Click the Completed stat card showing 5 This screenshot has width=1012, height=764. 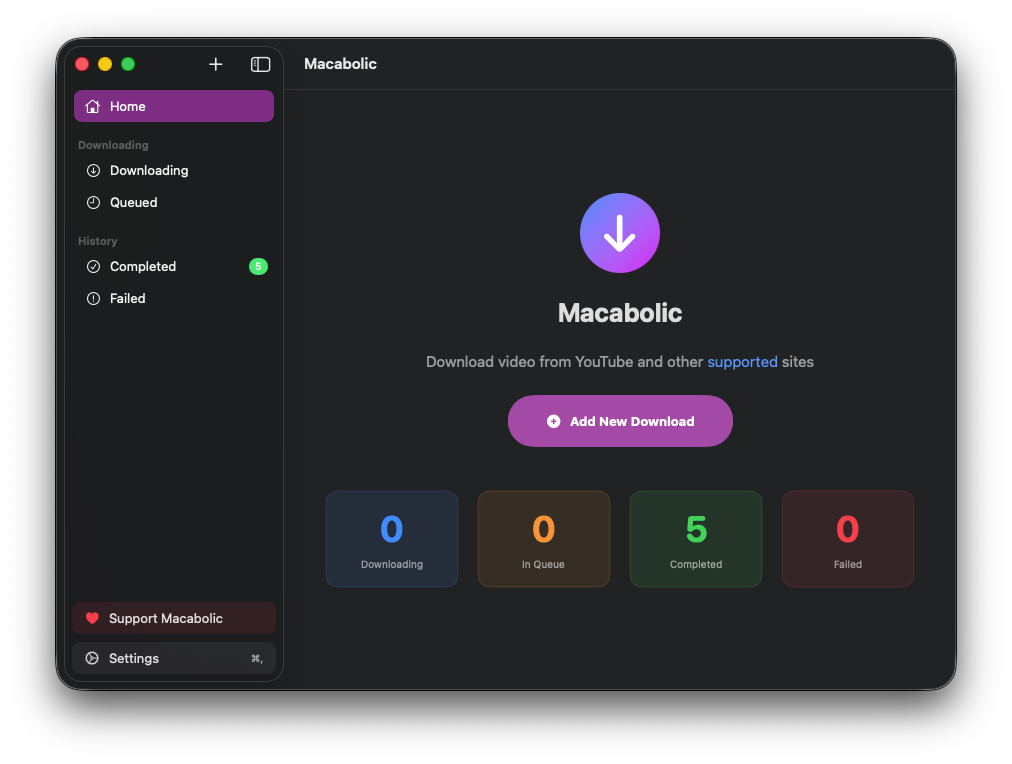pos(695,538)
